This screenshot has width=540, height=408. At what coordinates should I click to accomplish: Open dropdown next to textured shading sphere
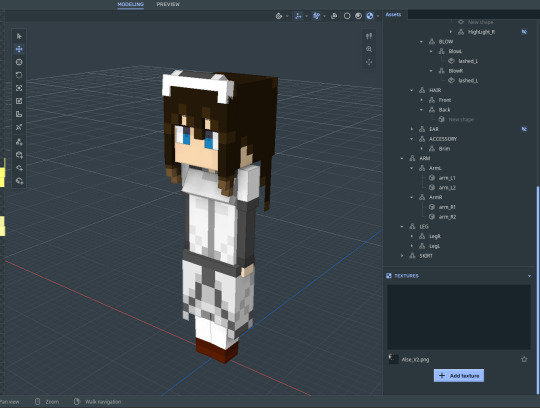(378, 16)
